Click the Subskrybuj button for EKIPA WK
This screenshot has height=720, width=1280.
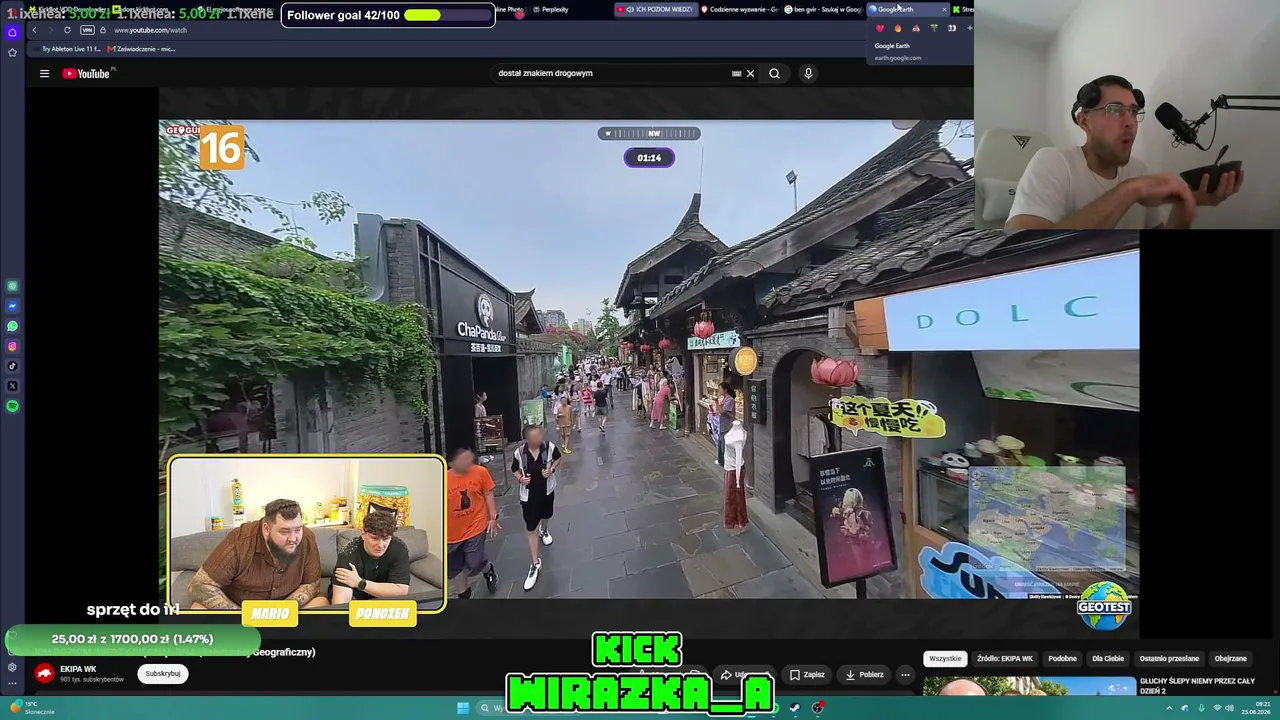(x=163, y=674)
